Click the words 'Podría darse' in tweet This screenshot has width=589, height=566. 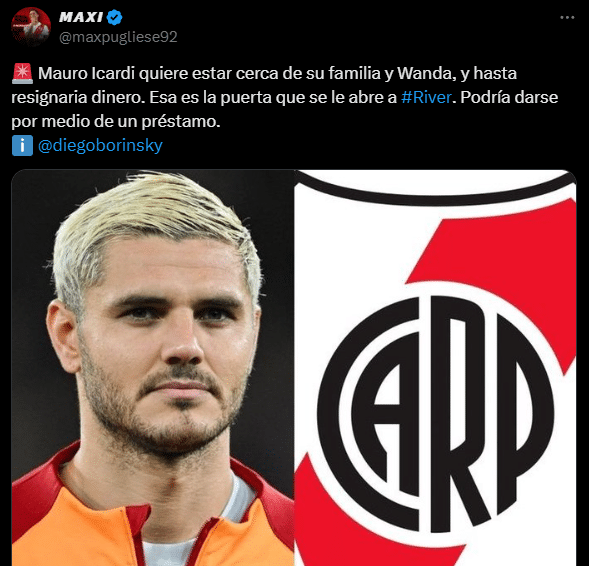pyautogui.click(x=509, y=97)
